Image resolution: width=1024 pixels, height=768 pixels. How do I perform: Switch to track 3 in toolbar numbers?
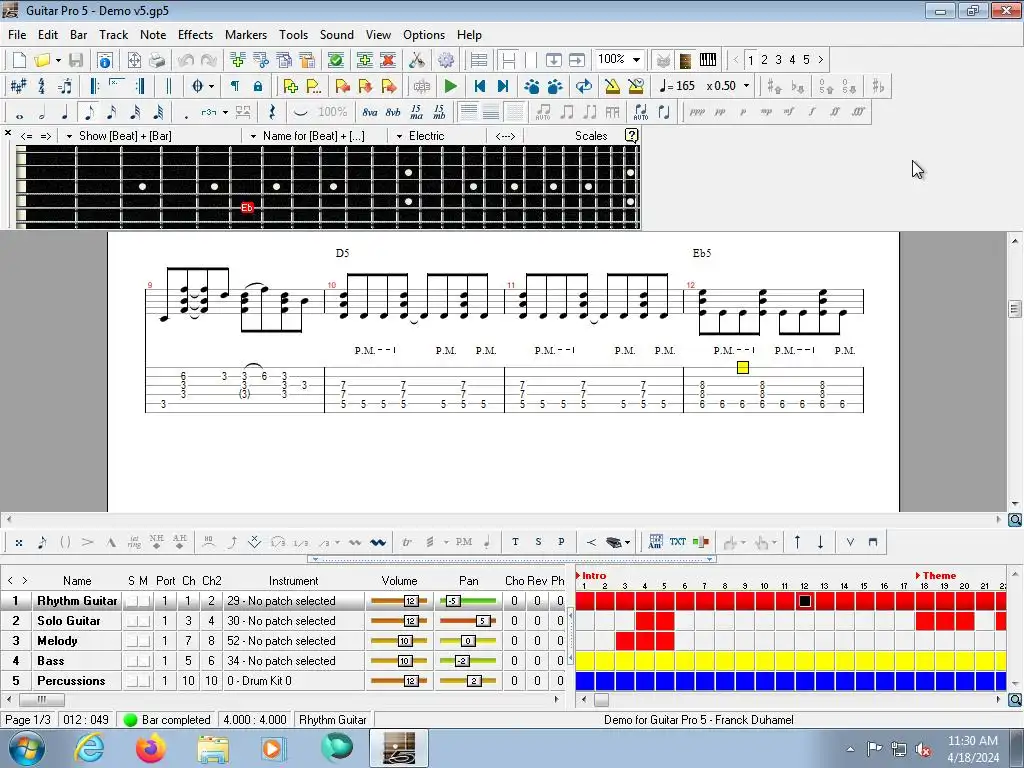click(778, 60)
